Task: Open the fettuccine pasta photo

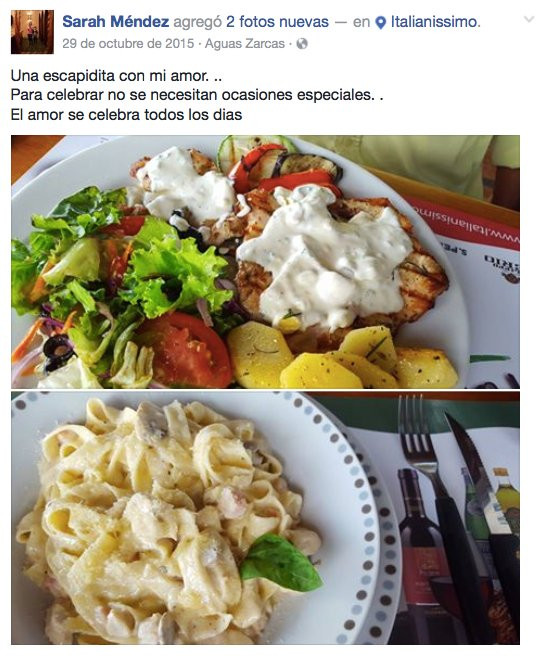Action: (265, 518)
